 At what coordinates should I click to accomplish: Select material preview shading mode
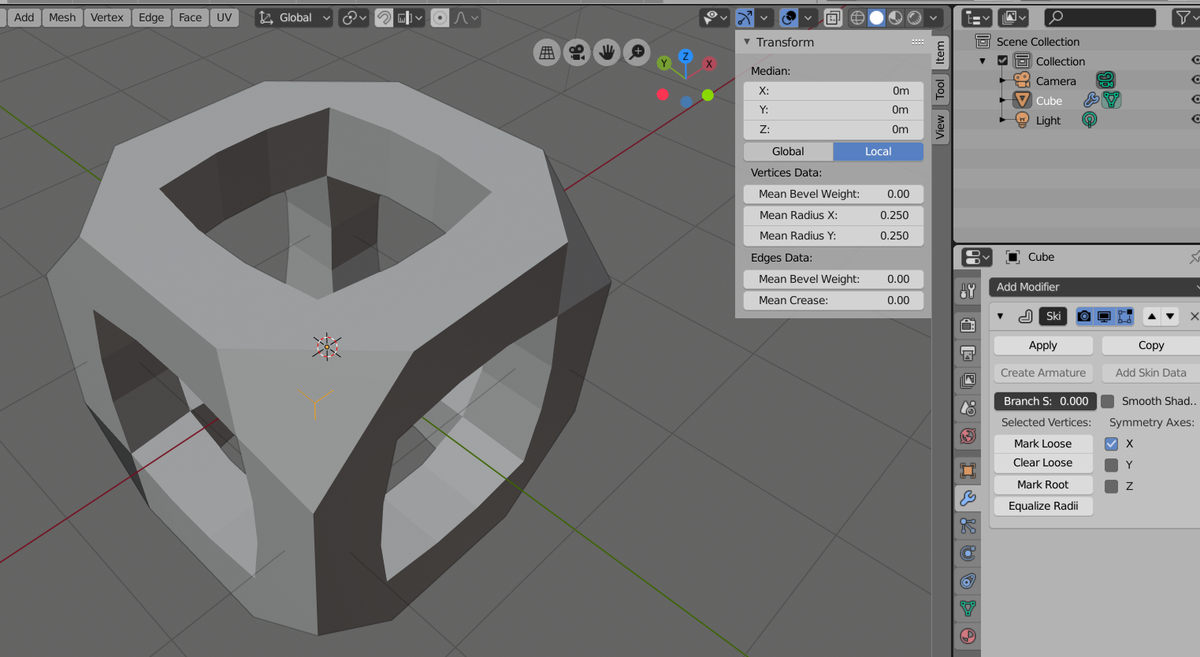pyautogui.click(x=896, y=18)
